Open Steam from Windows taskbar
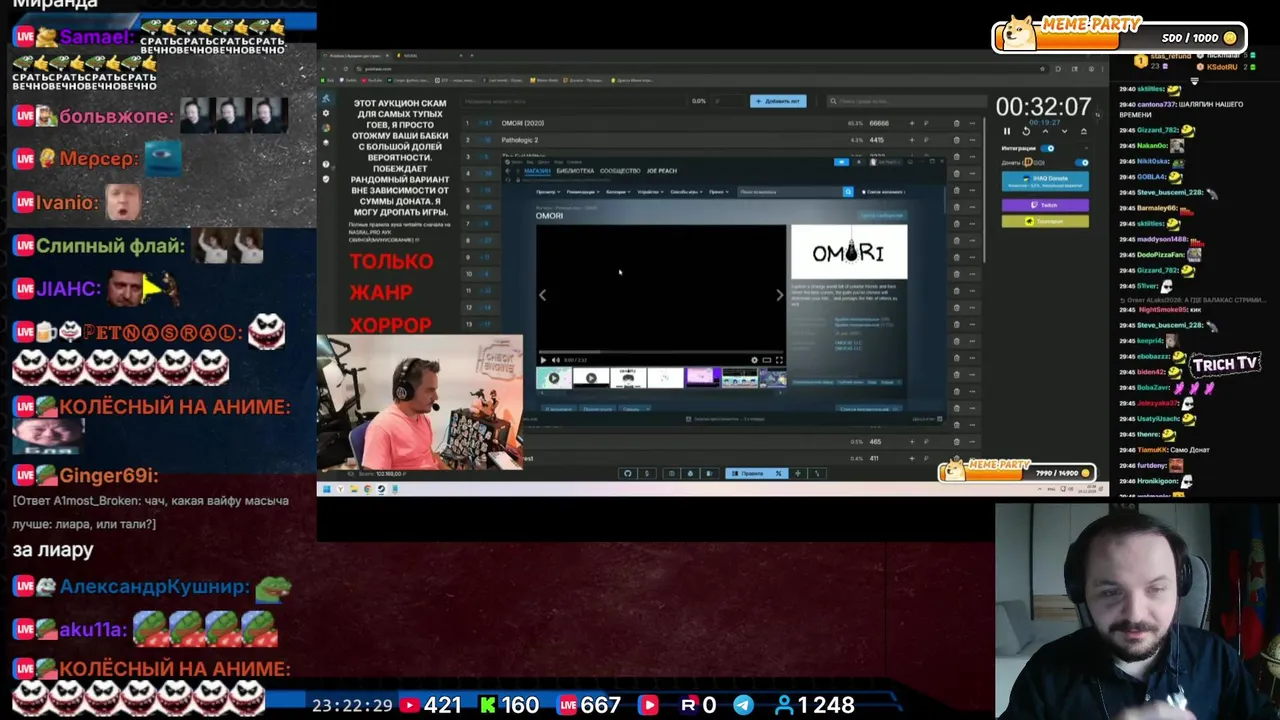Image resolution: width=1280 pixels, height=720 pixels. point(381,489)
